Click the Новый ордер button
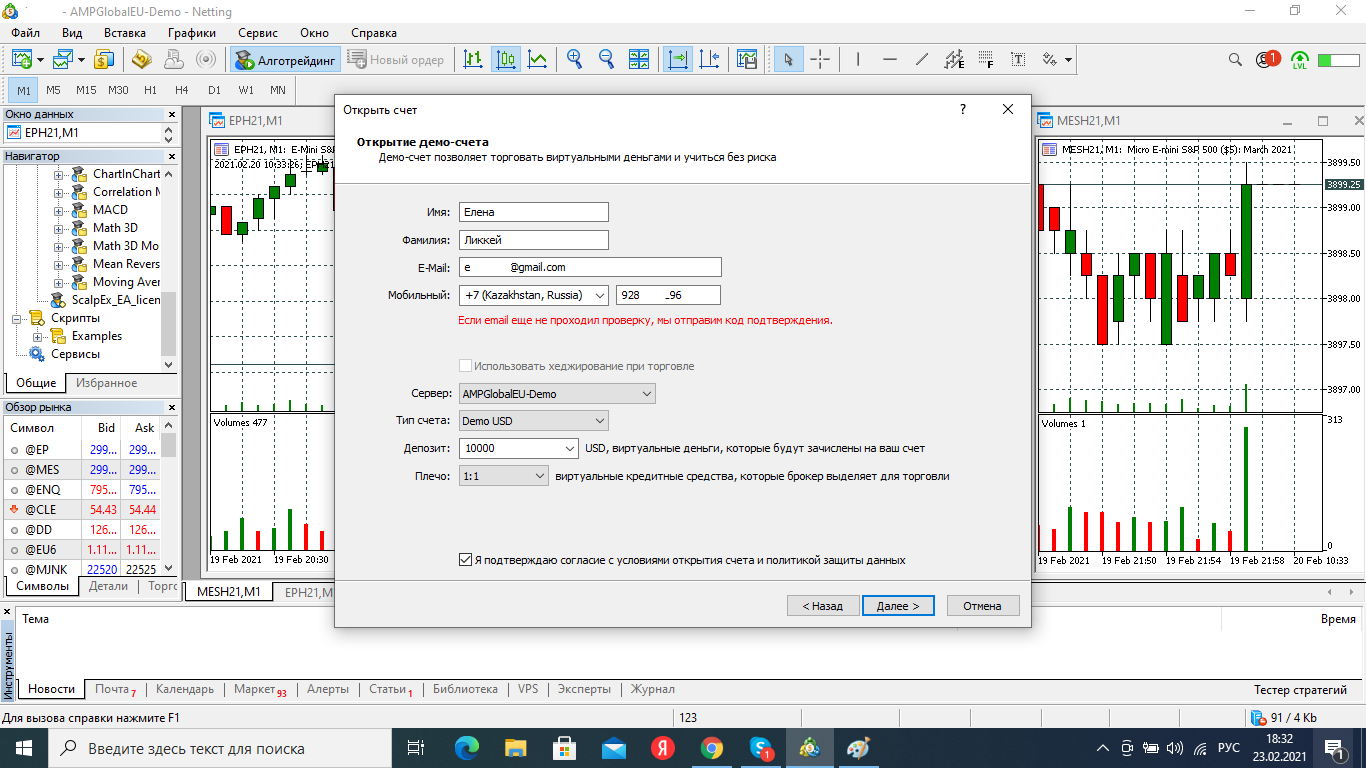 pyautogui.click(x=396, y=60)
